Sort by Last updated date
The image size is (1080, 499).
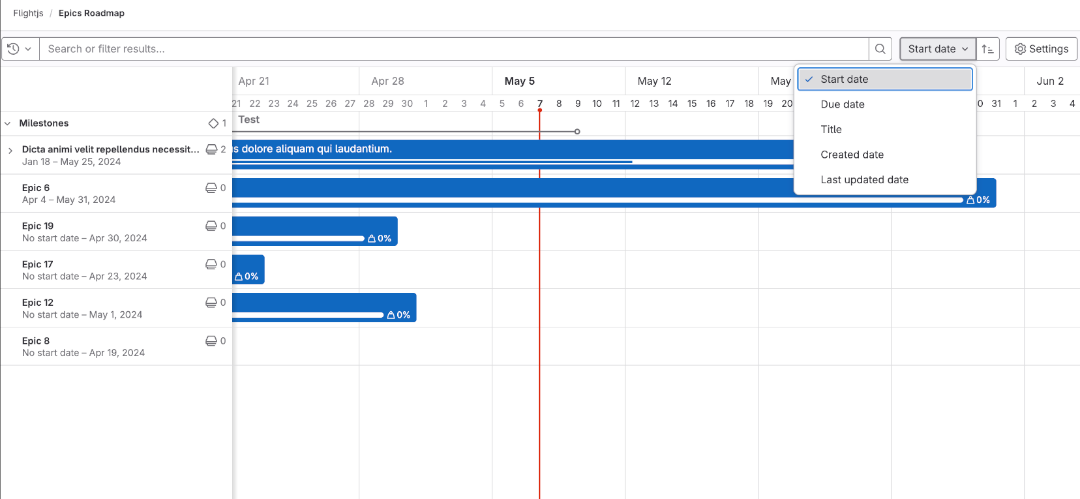pyautogui.click(x=885, y=180)
